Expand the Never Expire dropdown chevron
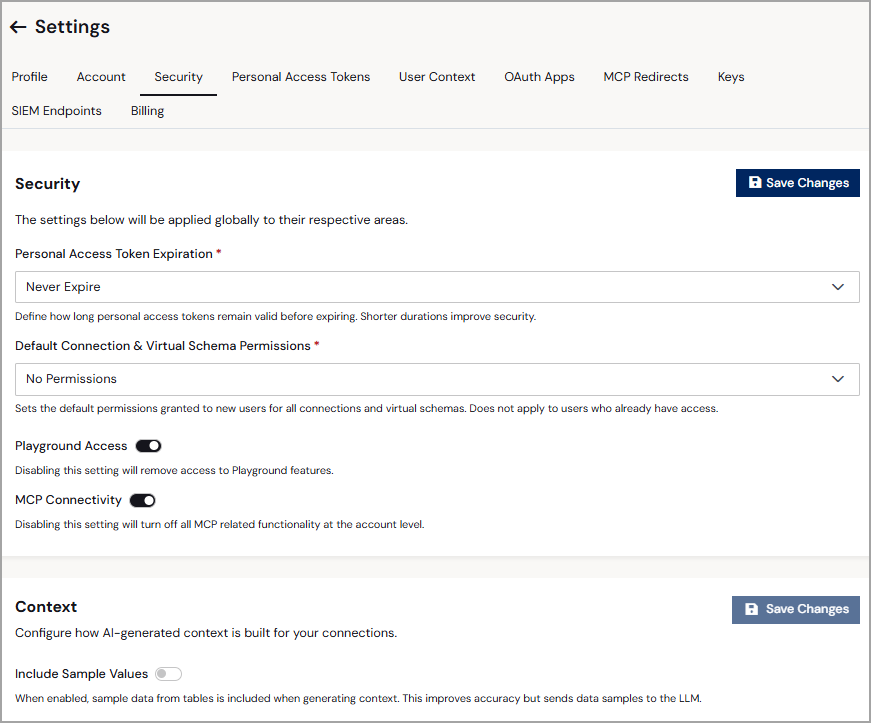The height and width of the screenshot is (723, 871). click(x=838, y=287)
